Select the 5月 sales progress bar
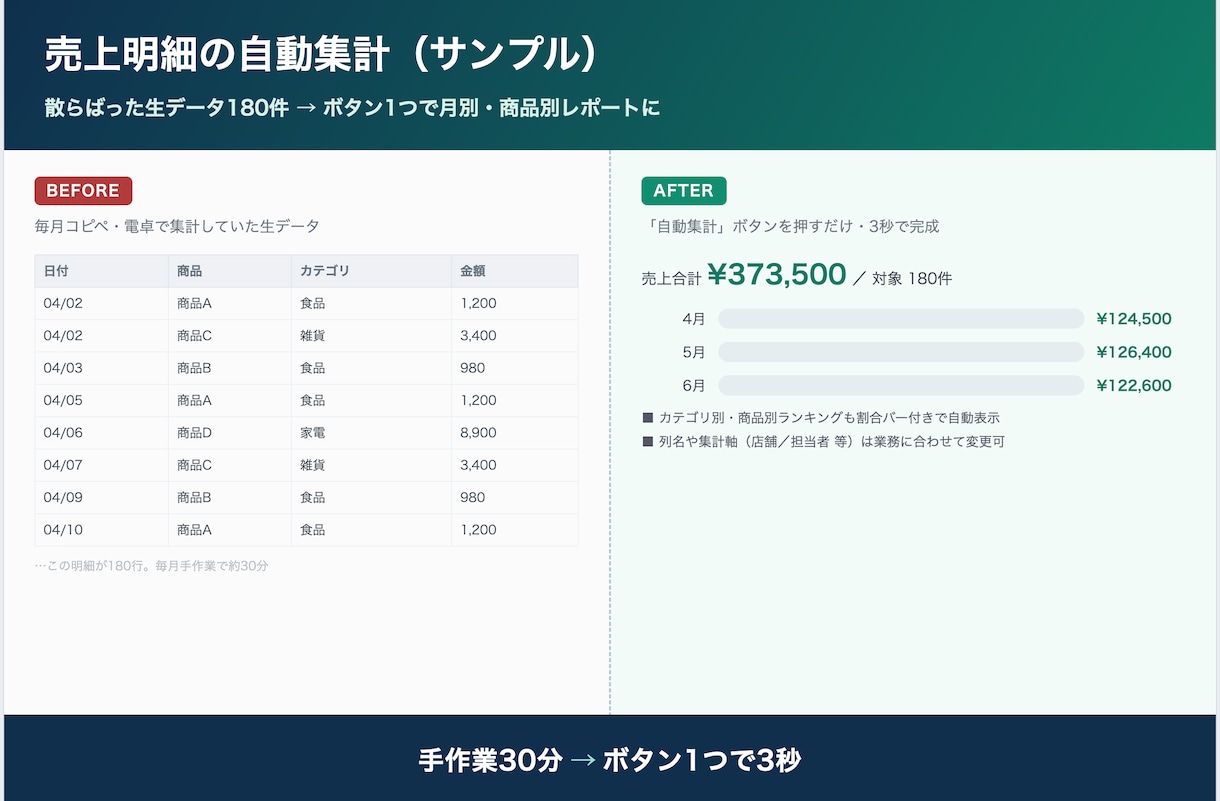The height and width of the screenshot is (801, 1220). click(901, 352)
